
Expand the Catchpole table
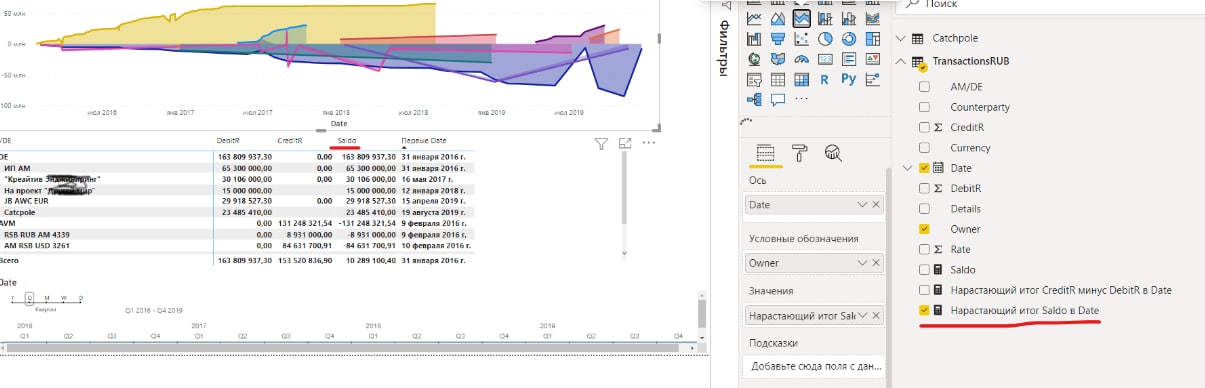pyautogui.click(x=901, y=38)
